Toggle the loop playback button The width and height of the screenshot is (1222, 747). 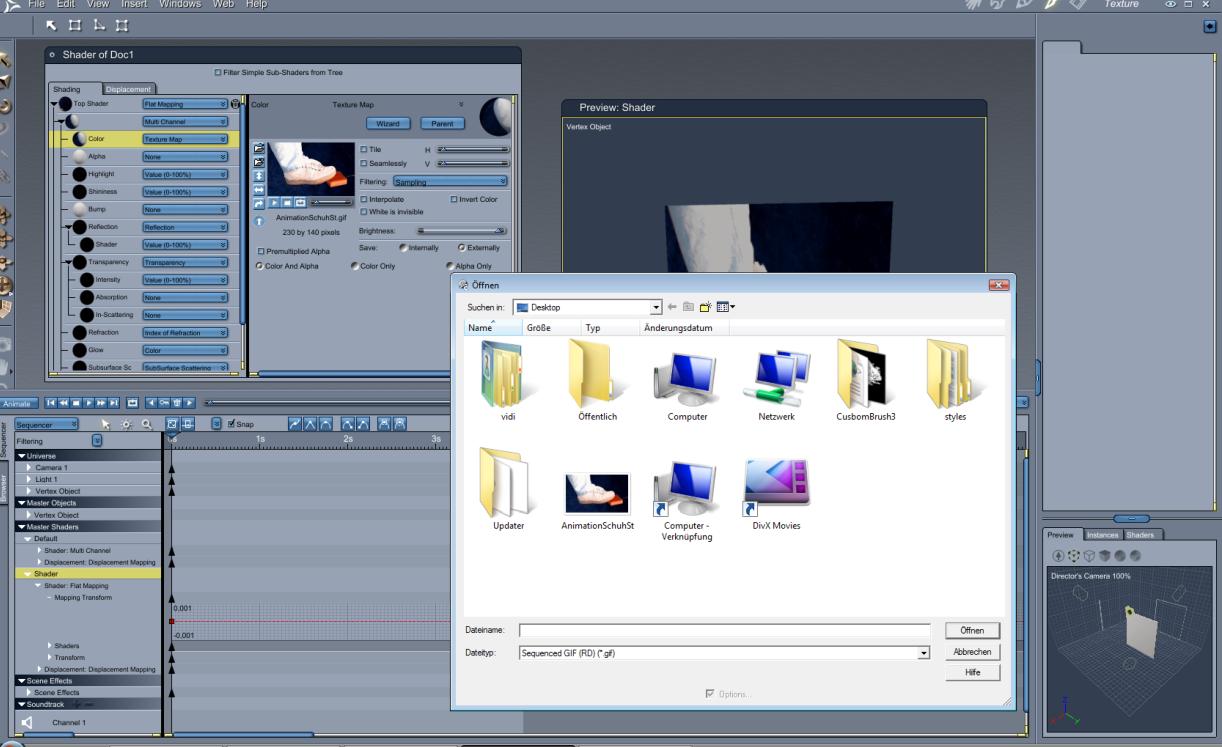132,402
